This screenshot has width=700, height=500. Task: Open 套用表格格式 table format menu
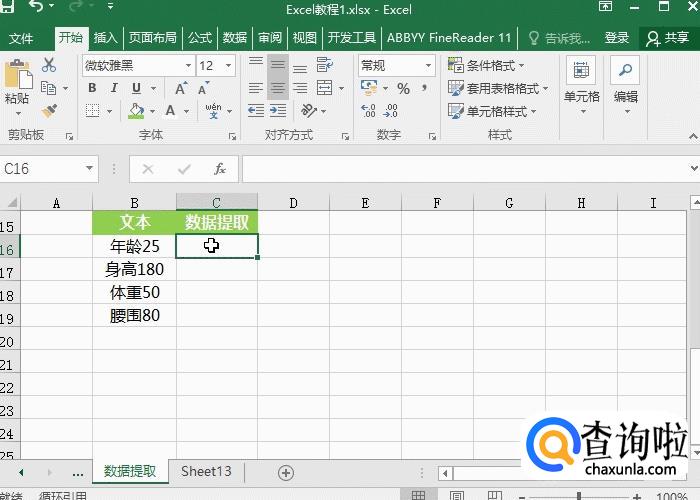[498, 88]
